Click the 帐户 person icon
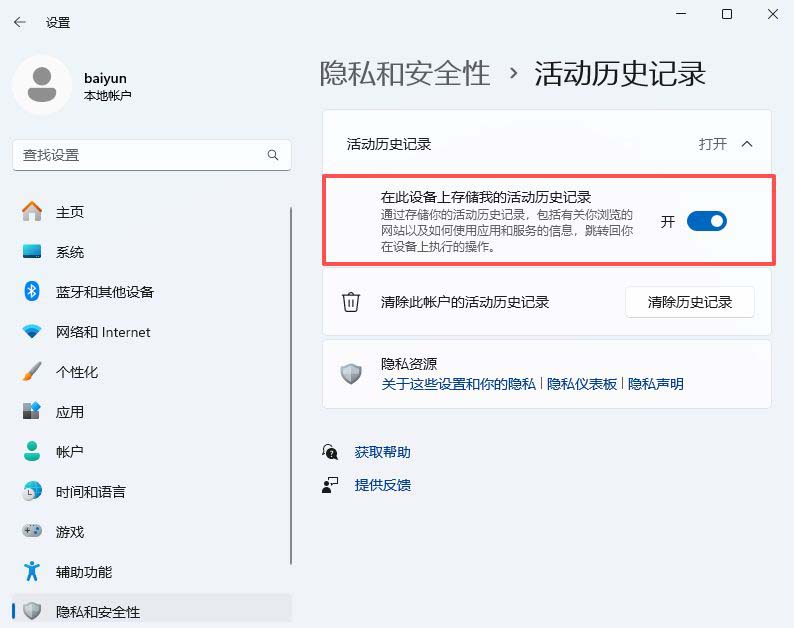This screenshot has width=794, height=628. click(x=32, y=451)
